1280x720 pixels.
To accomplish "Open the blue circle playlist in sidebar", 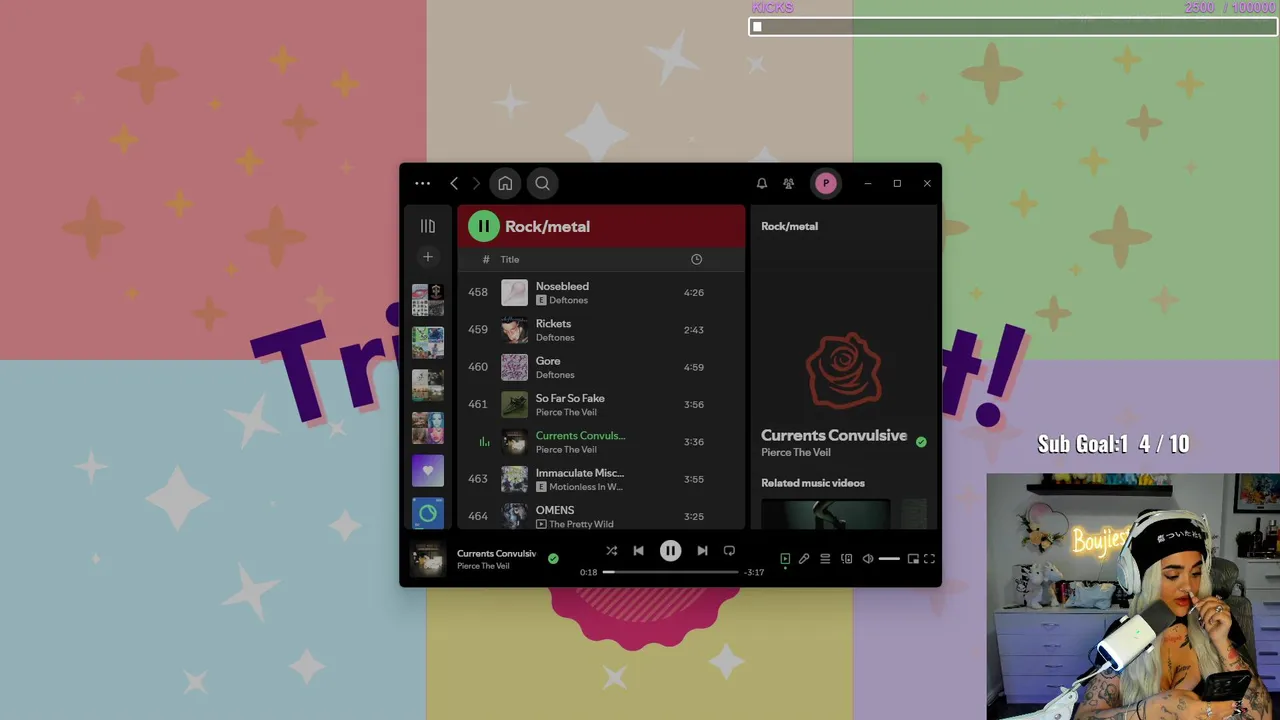I will tap(428, 513).
